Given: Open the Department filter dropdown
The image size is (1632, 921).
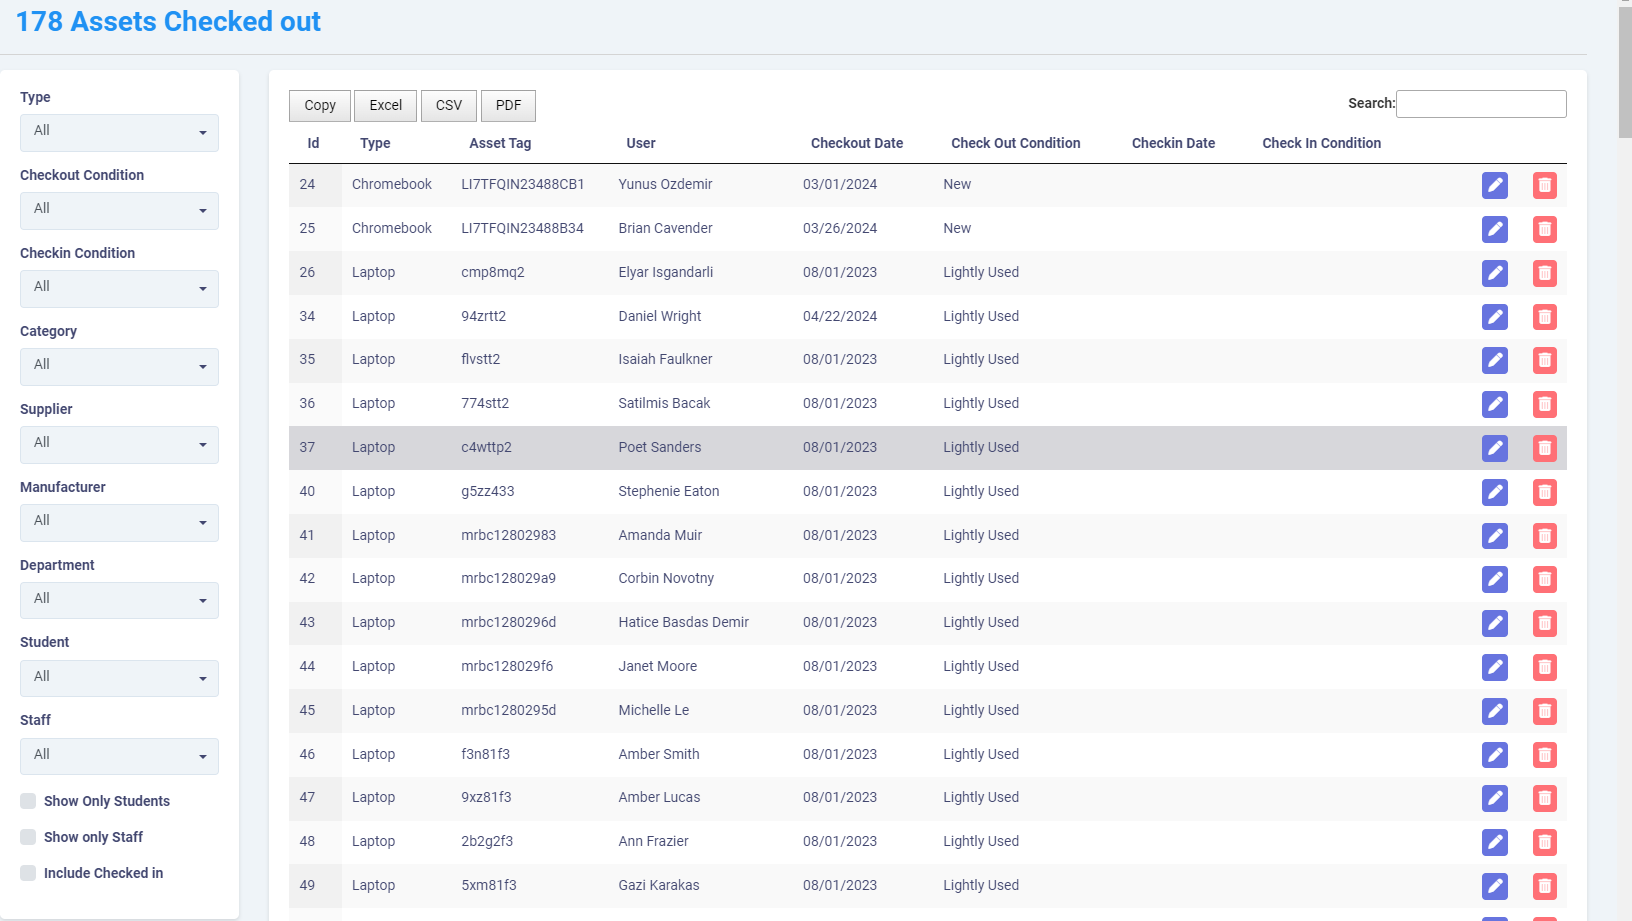Looking at the screenshot, I should click(x=119, y=601).
